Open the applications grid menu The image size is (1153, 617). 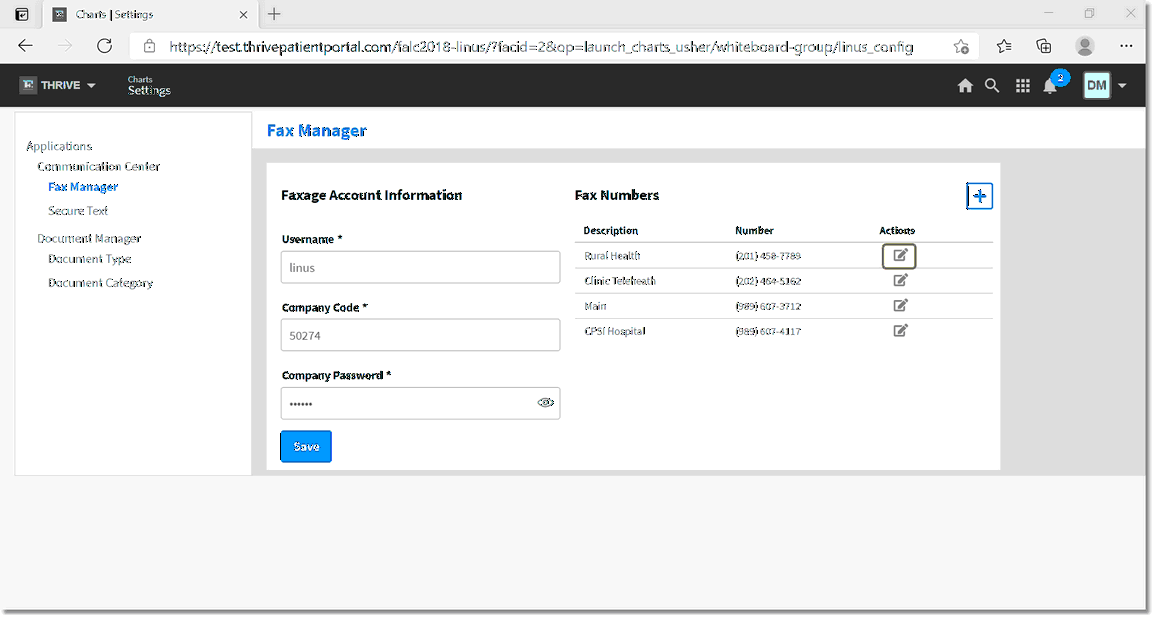[1023, 86]
